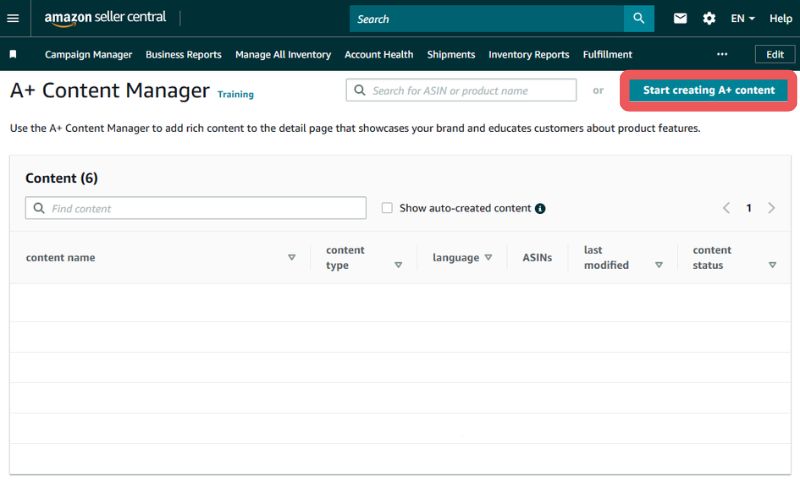Click the top Search field

486,18
